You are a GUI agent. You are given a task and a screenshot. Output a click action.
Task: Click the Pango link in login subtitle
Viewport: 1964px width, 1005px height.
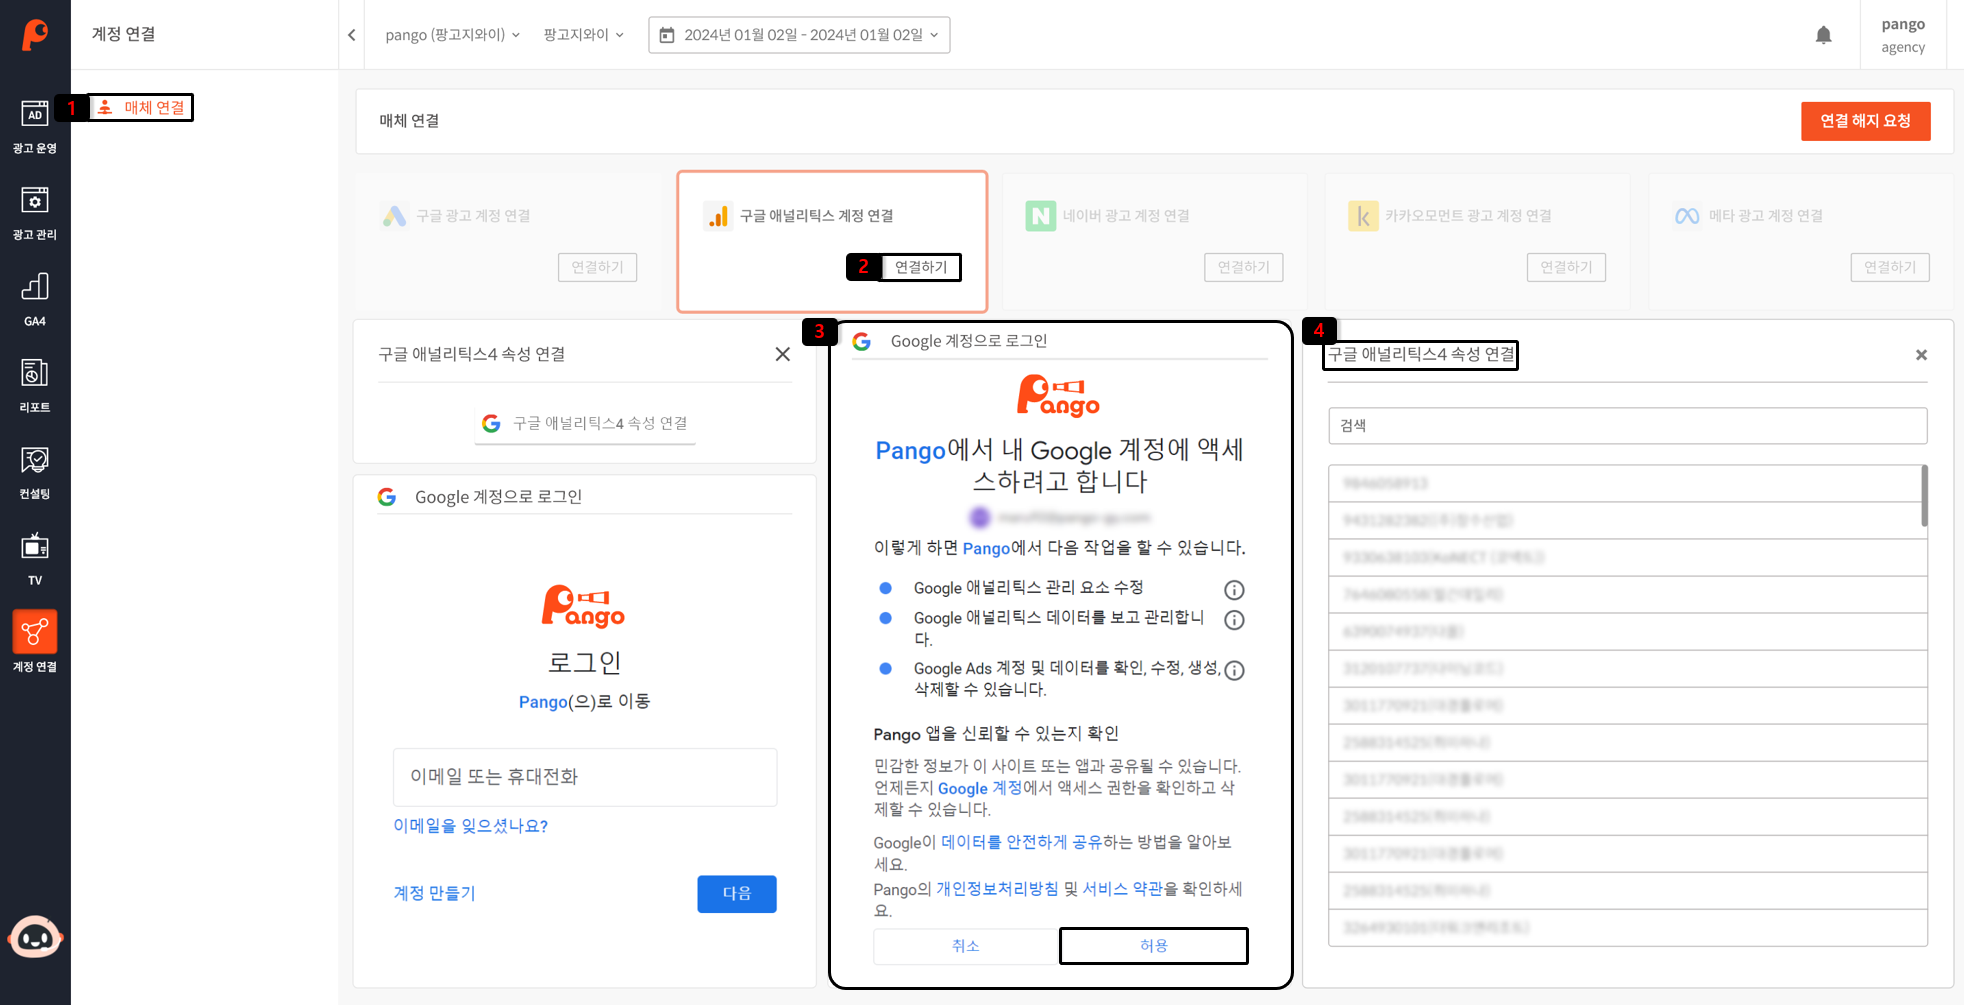[543, 702]
